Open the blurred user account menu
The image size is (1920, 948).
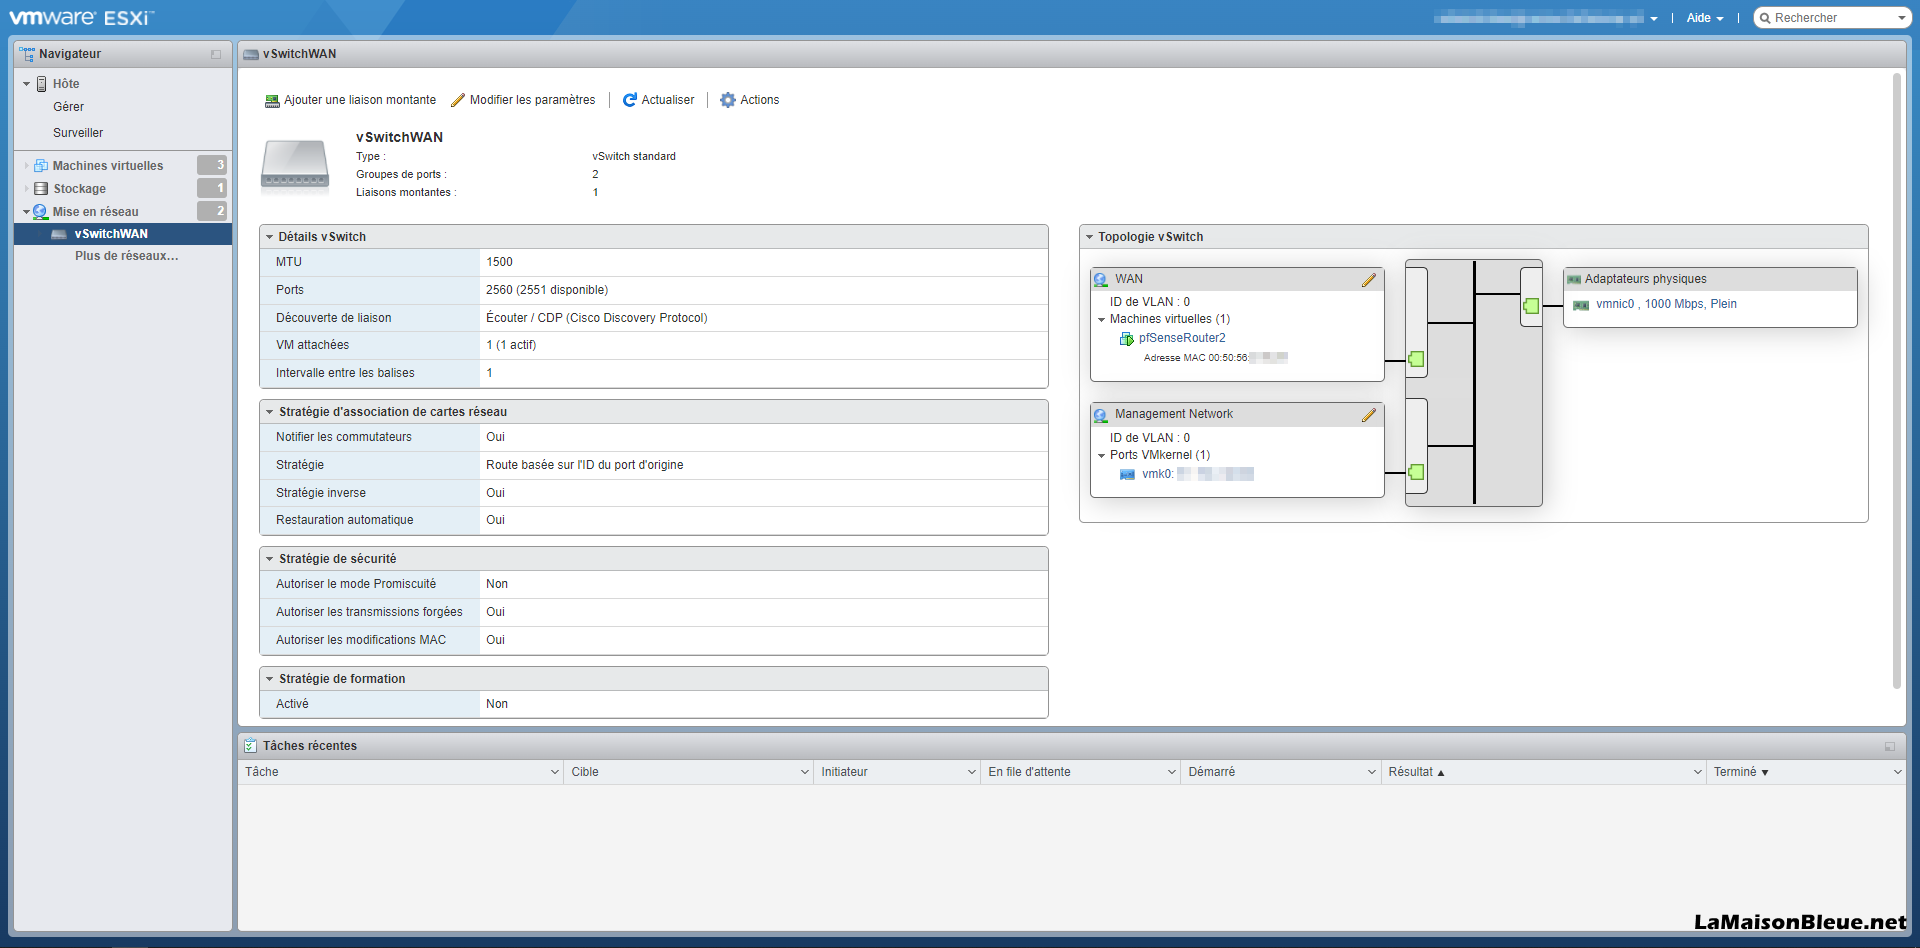coord(1546,18)
